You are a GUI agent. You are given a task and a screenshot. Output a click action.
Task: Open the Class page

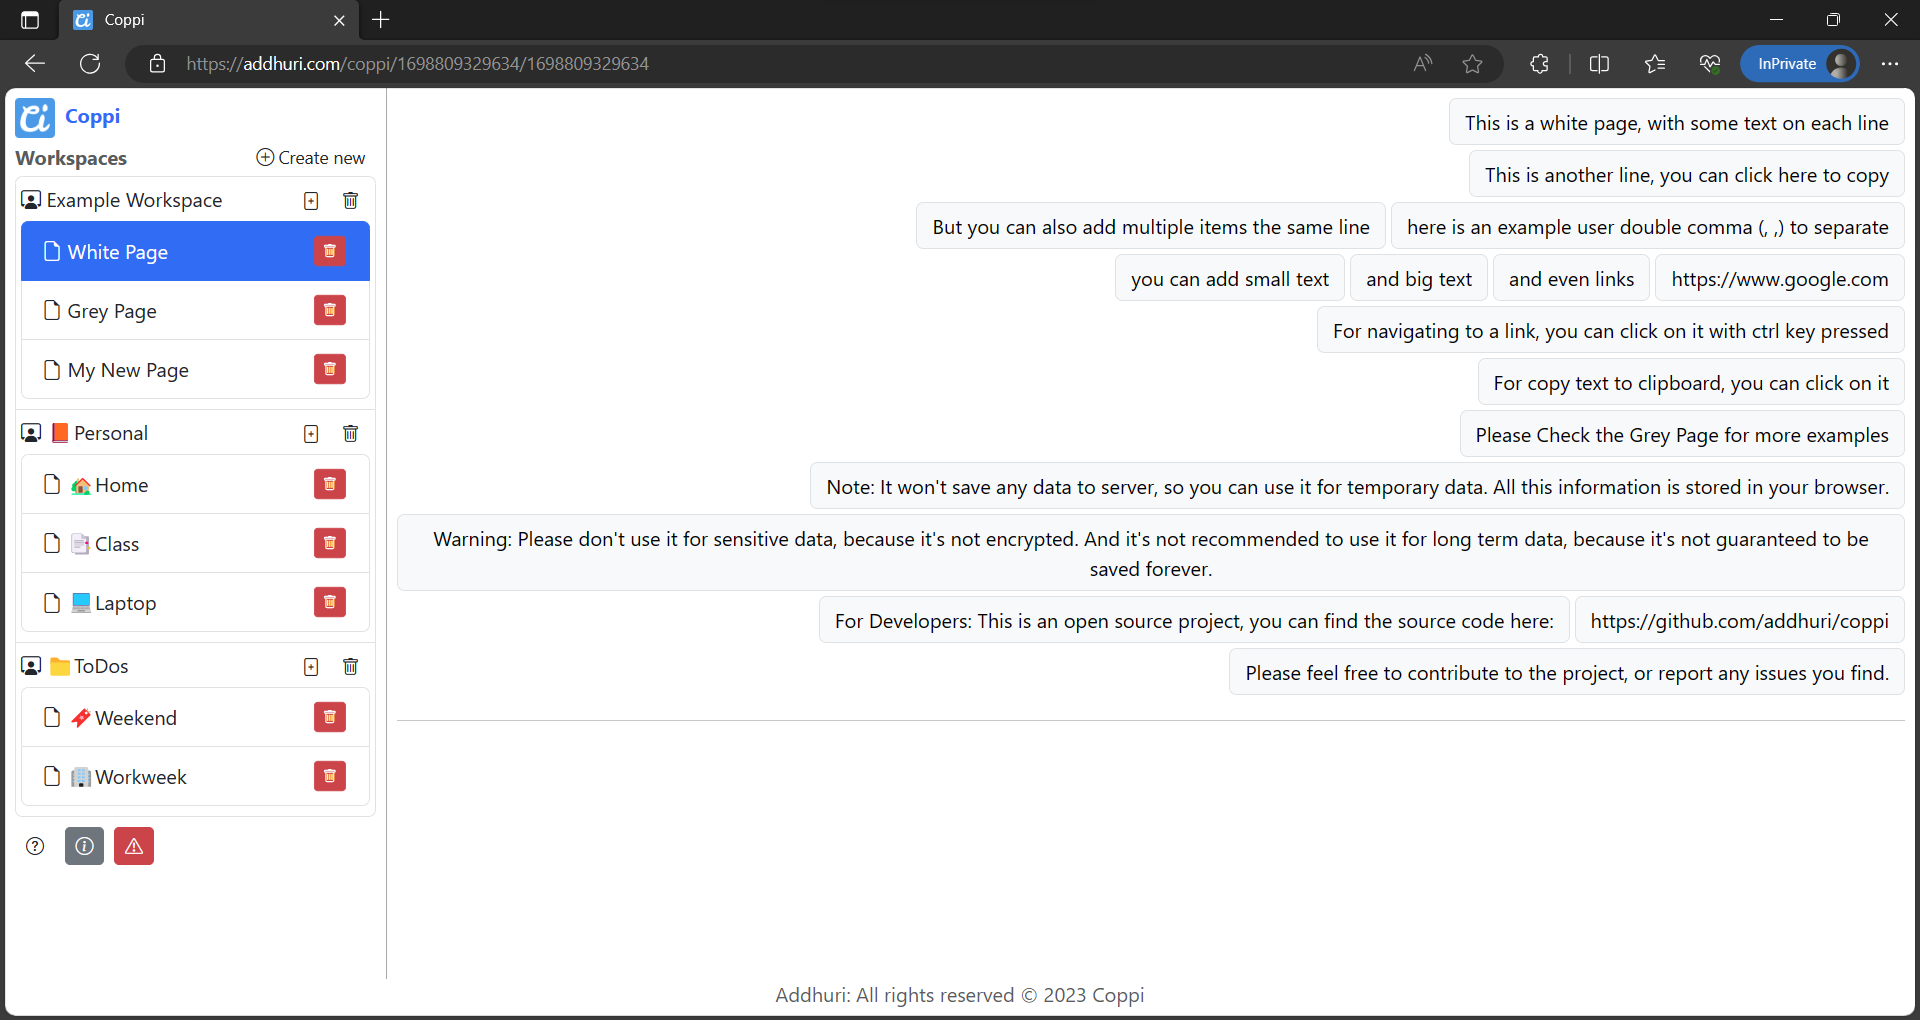click(x=195, y=543)
